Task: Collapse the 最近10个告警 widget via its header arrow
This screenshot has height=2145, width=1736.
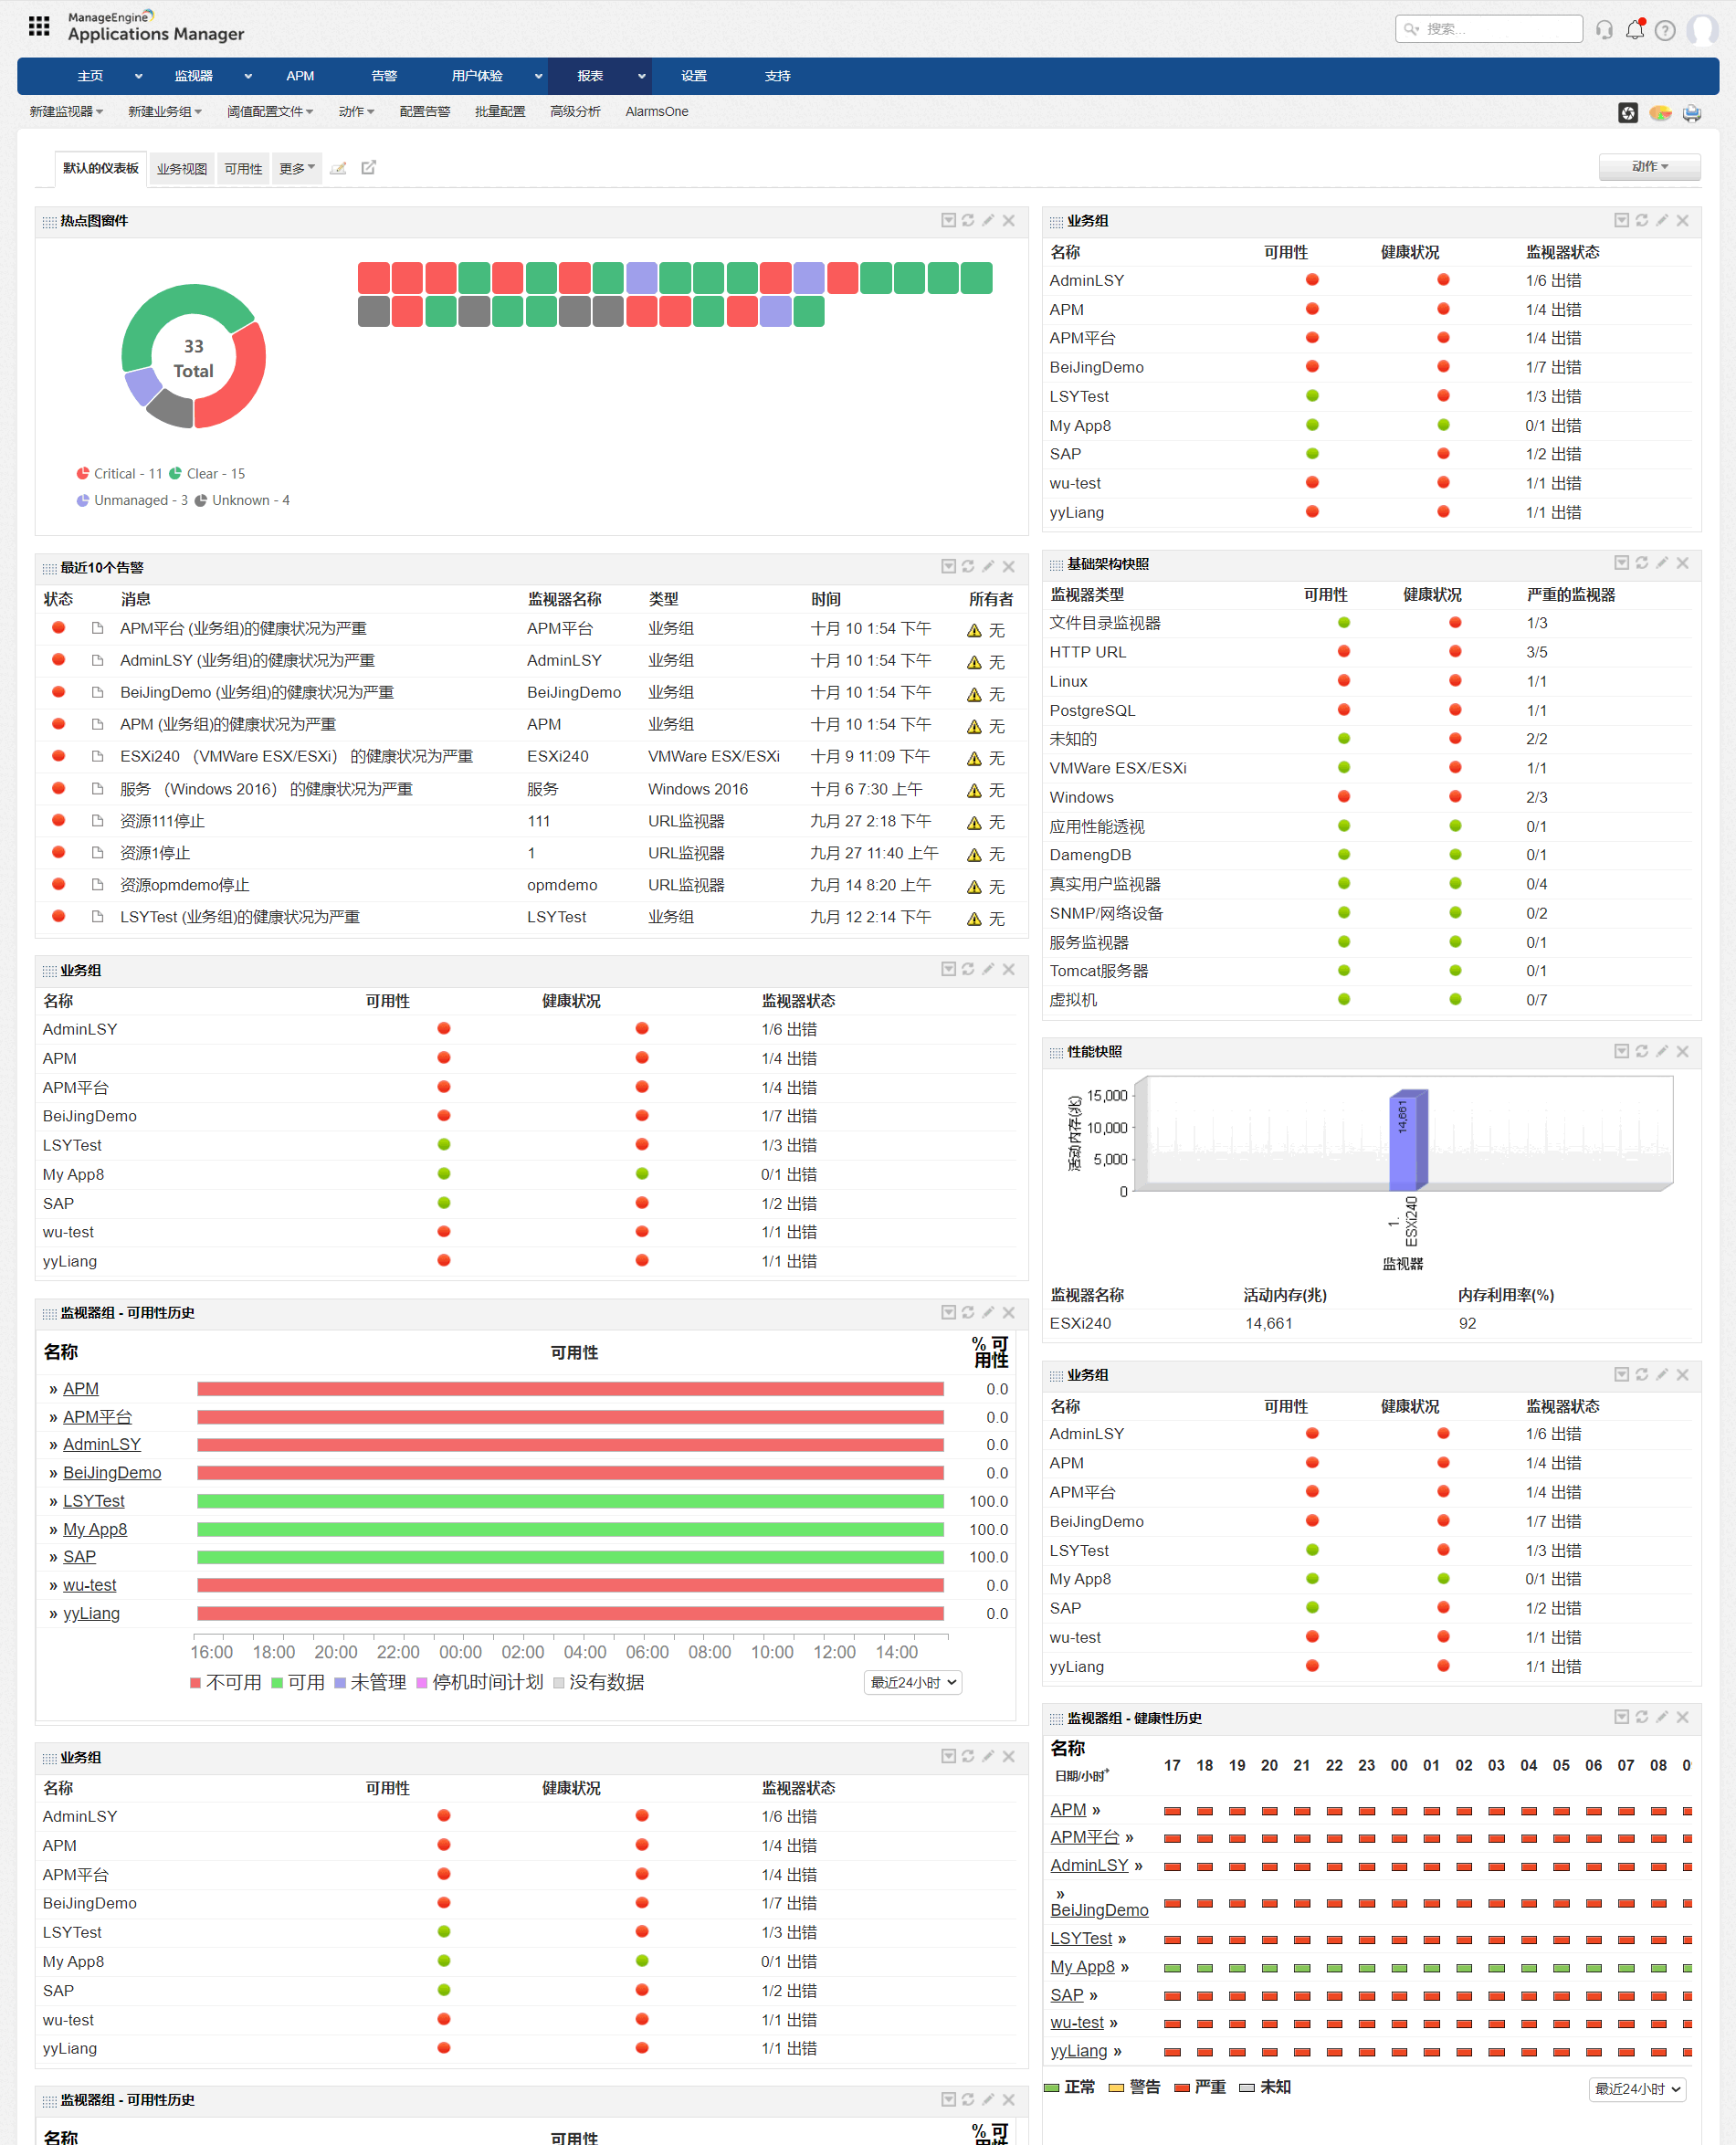Action: pyautogui.click(x=948, y=566)
